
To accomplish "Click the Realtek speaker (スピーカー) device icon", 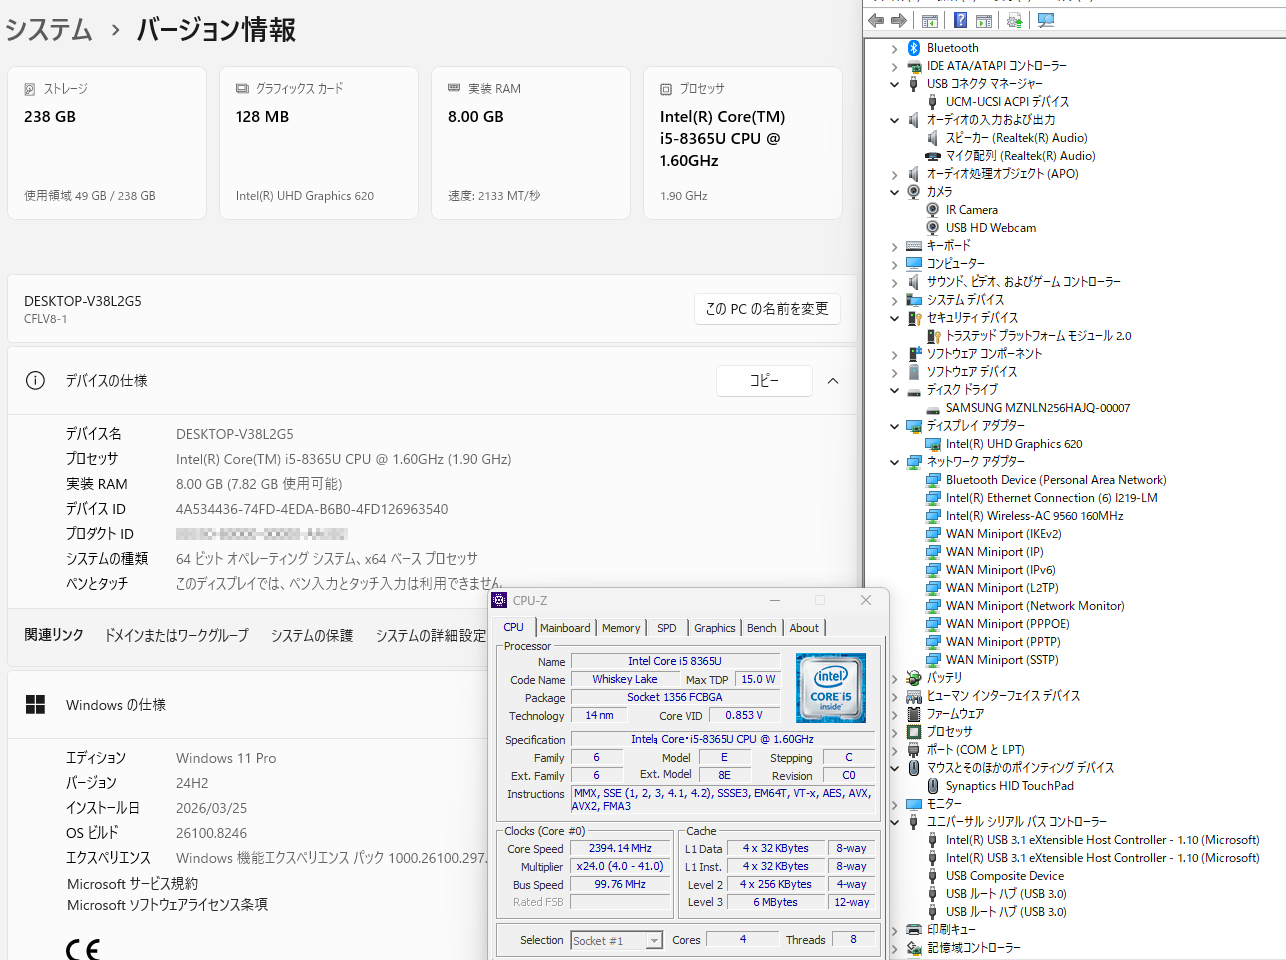I will click(933, 138).
